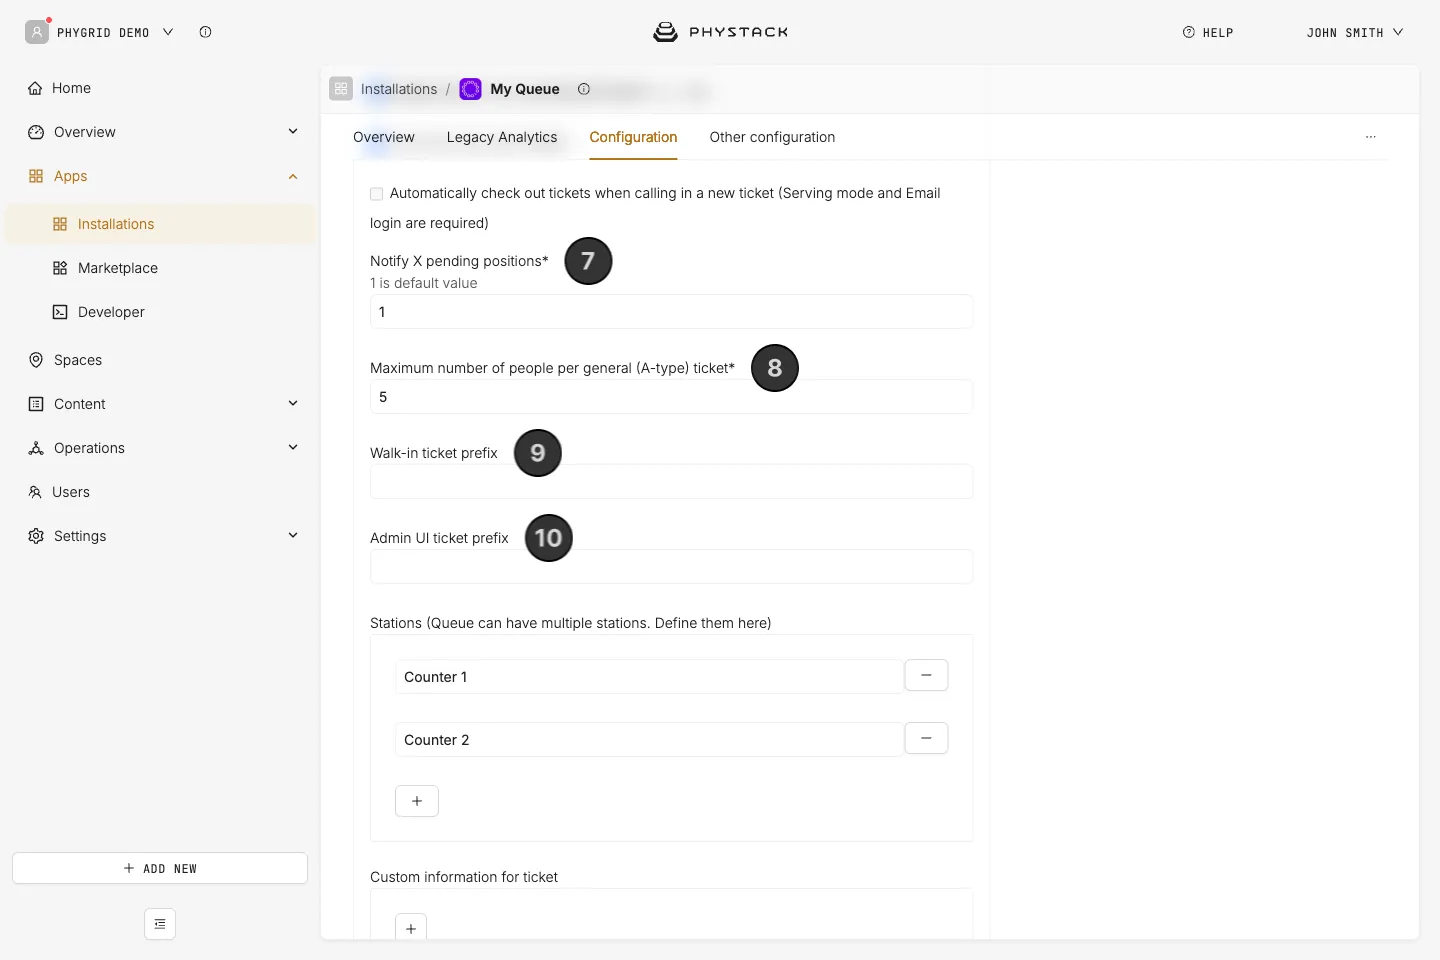Select the Configuration tab
The image size is (1440, 960).
point(633,137)
